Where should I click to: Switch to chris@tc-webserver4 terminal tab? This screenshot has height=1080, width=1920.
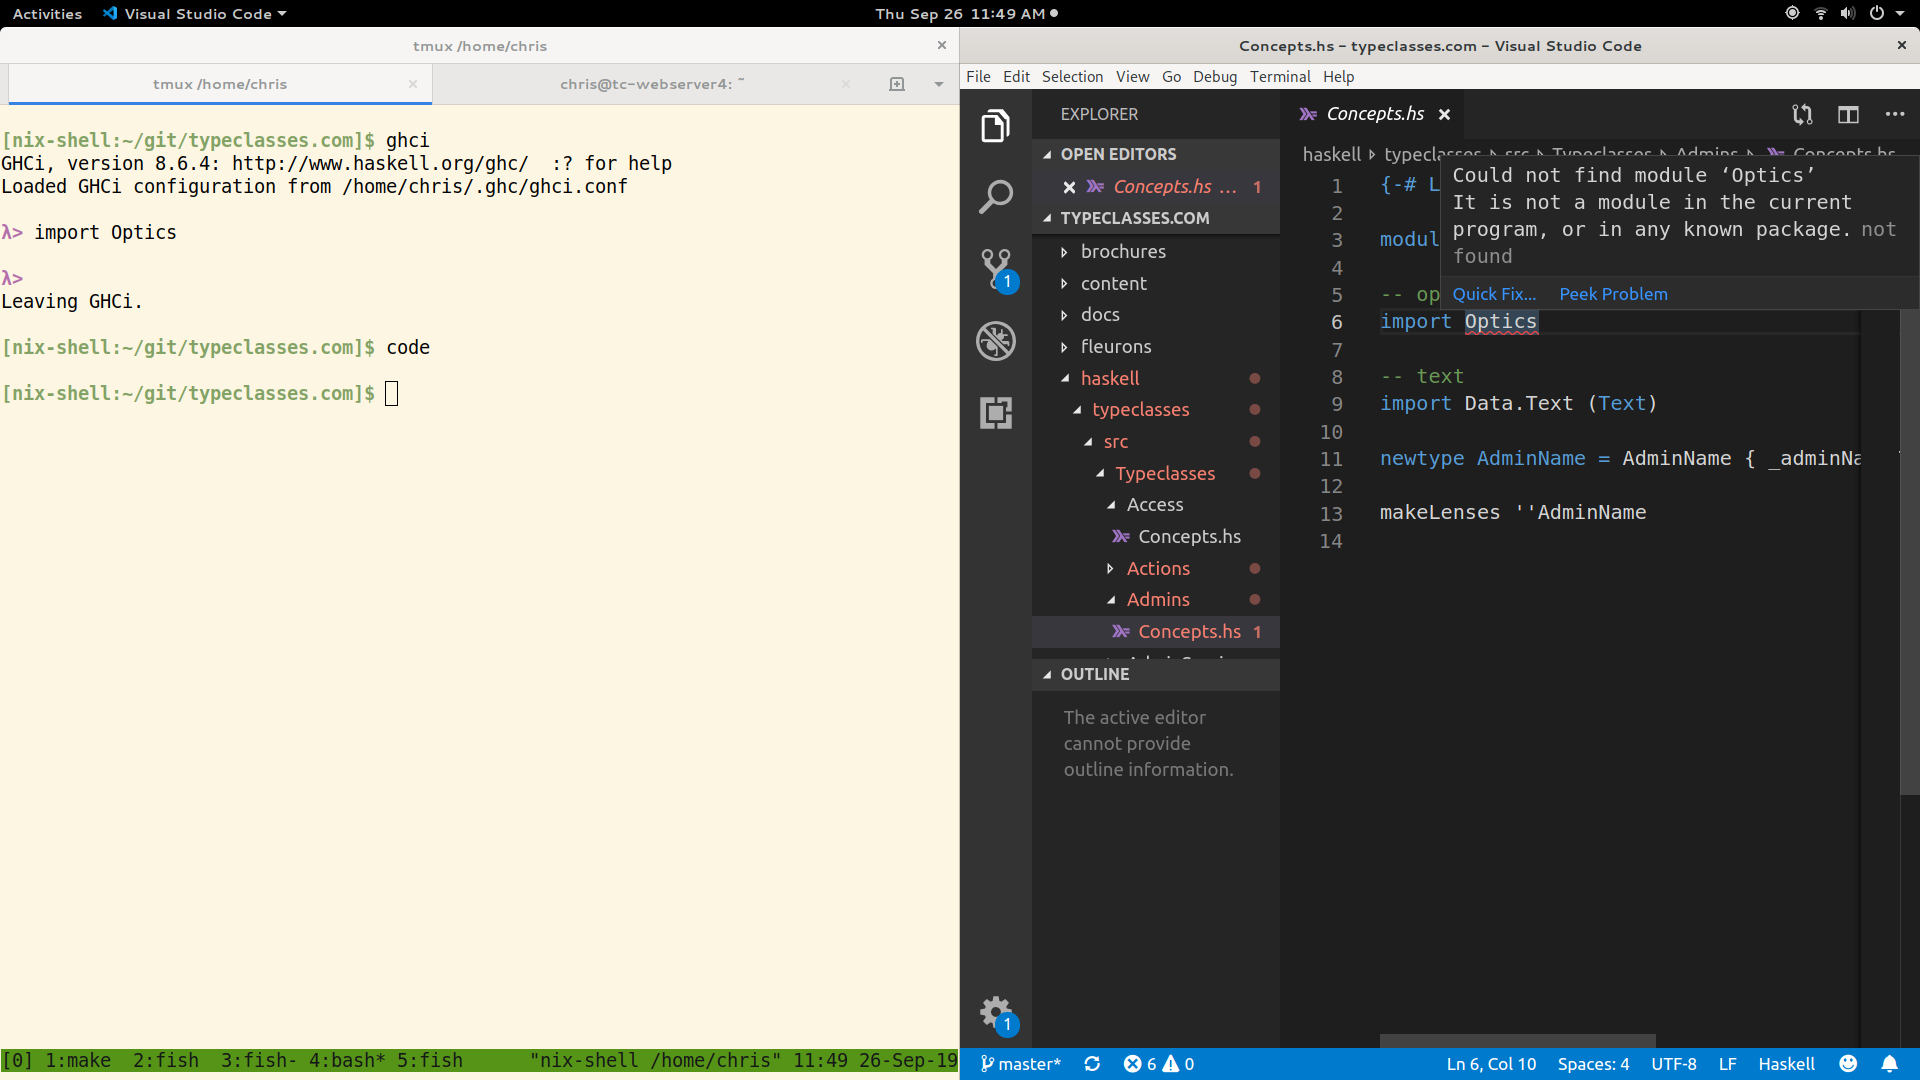652,84
